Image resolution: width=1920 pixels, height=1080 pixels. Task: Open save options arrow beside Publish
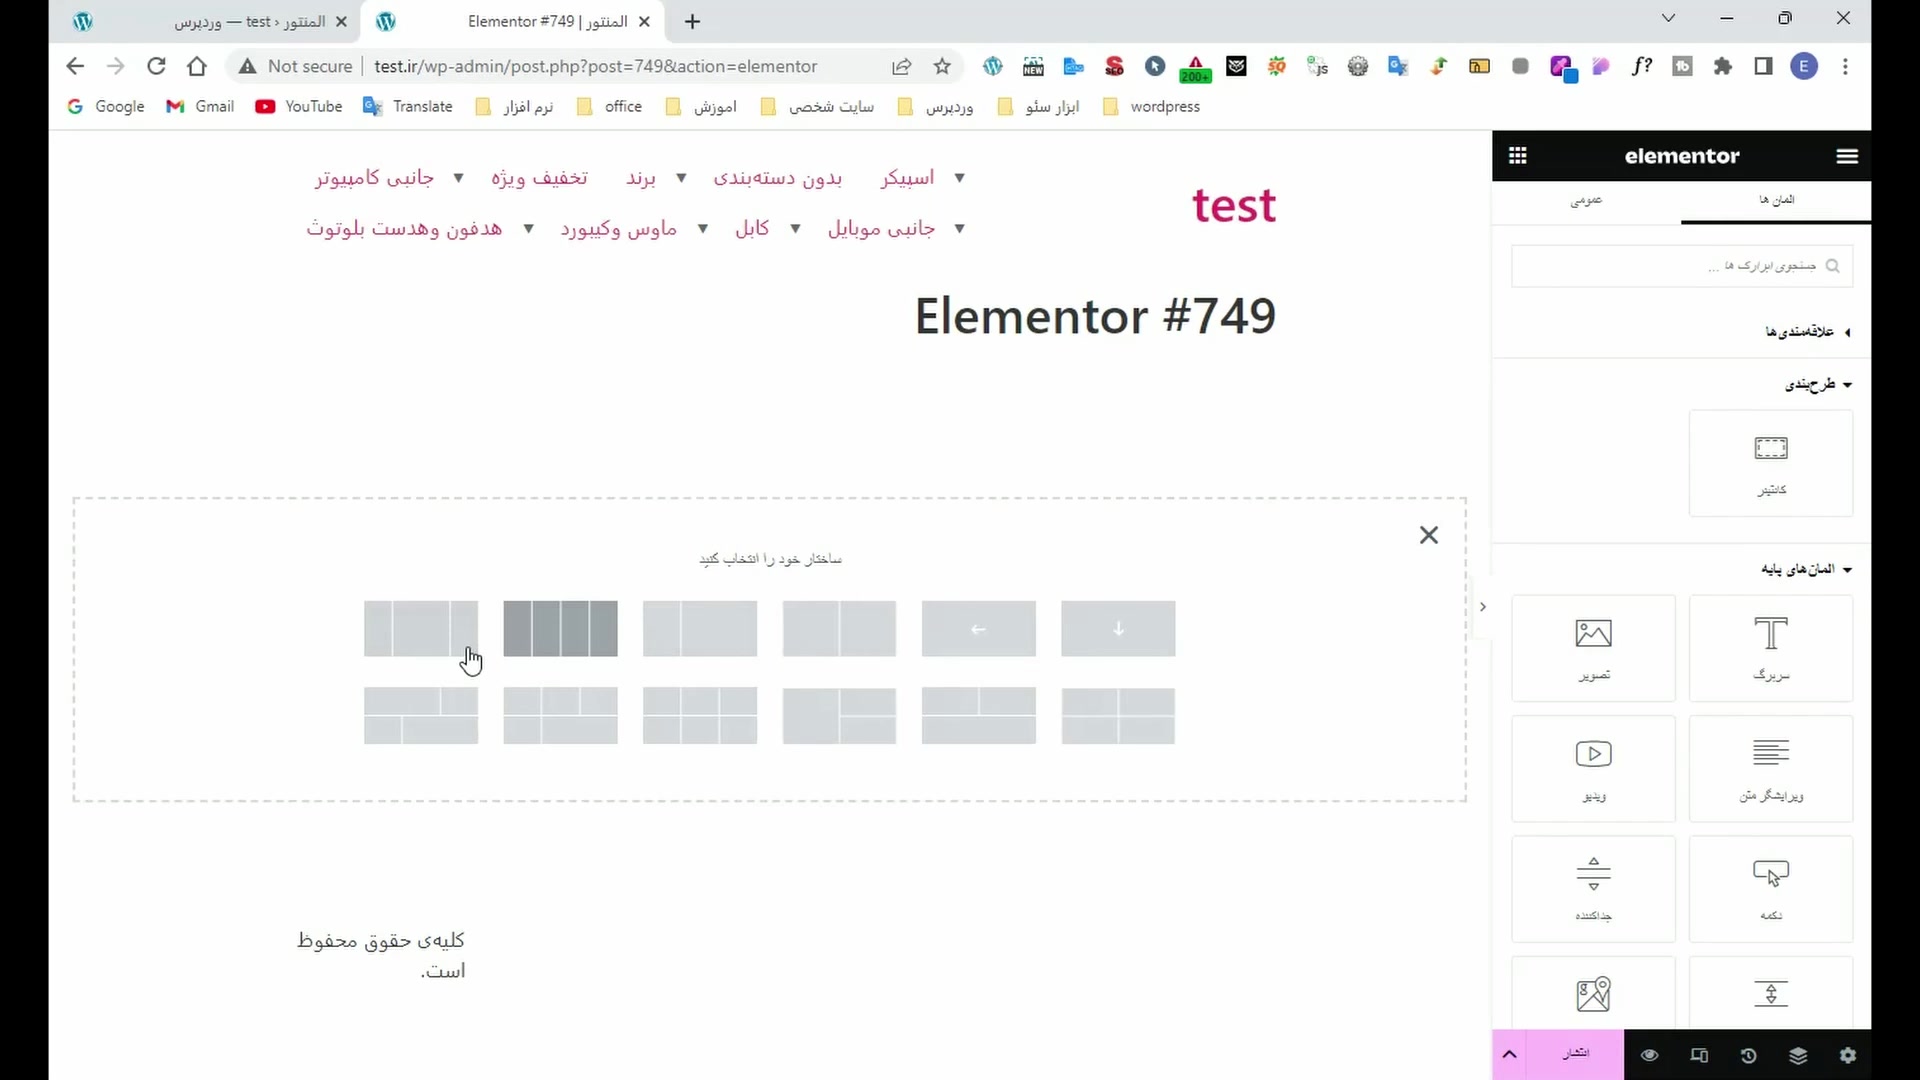(x=1509, y=1055)
